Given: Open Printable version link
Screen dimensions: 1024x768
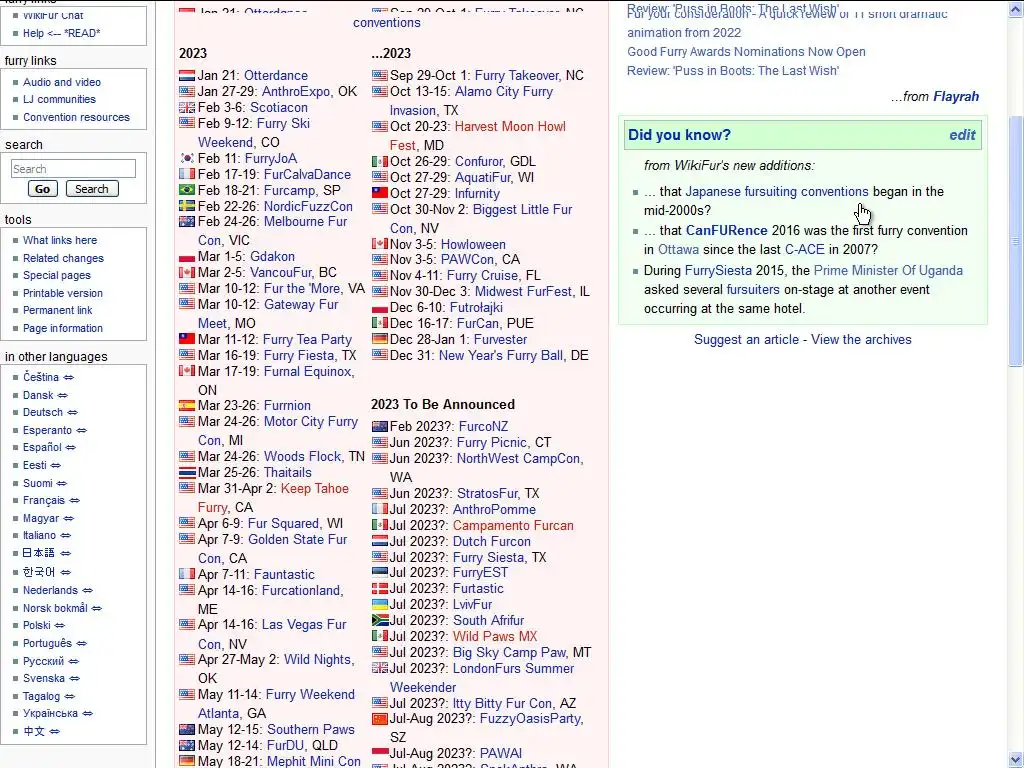Looking at the screenshot, I should click(63, 293).
